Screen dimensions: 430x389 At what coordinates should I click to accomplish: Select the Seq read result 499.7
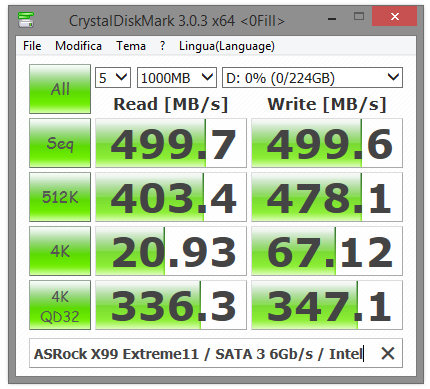[171, 143]
